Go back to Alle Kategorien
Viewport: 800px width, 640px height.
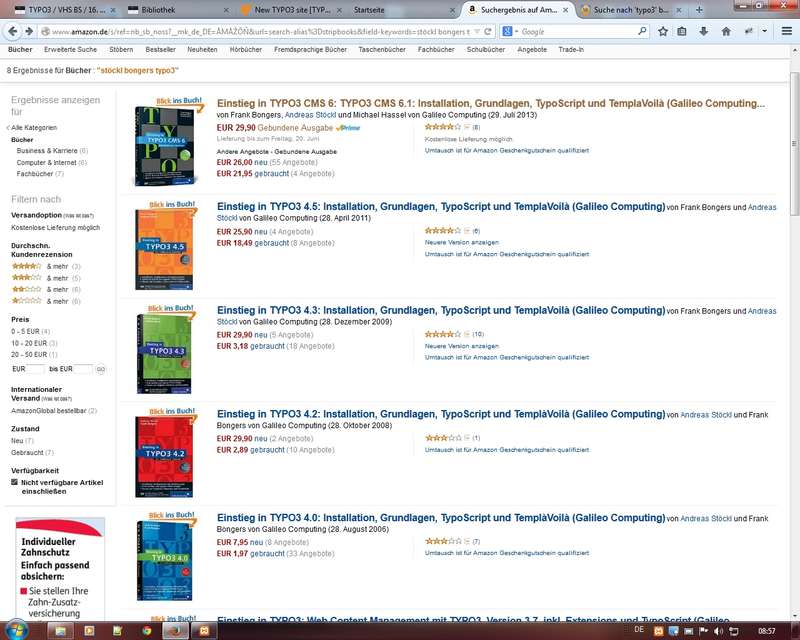(34, 128)
